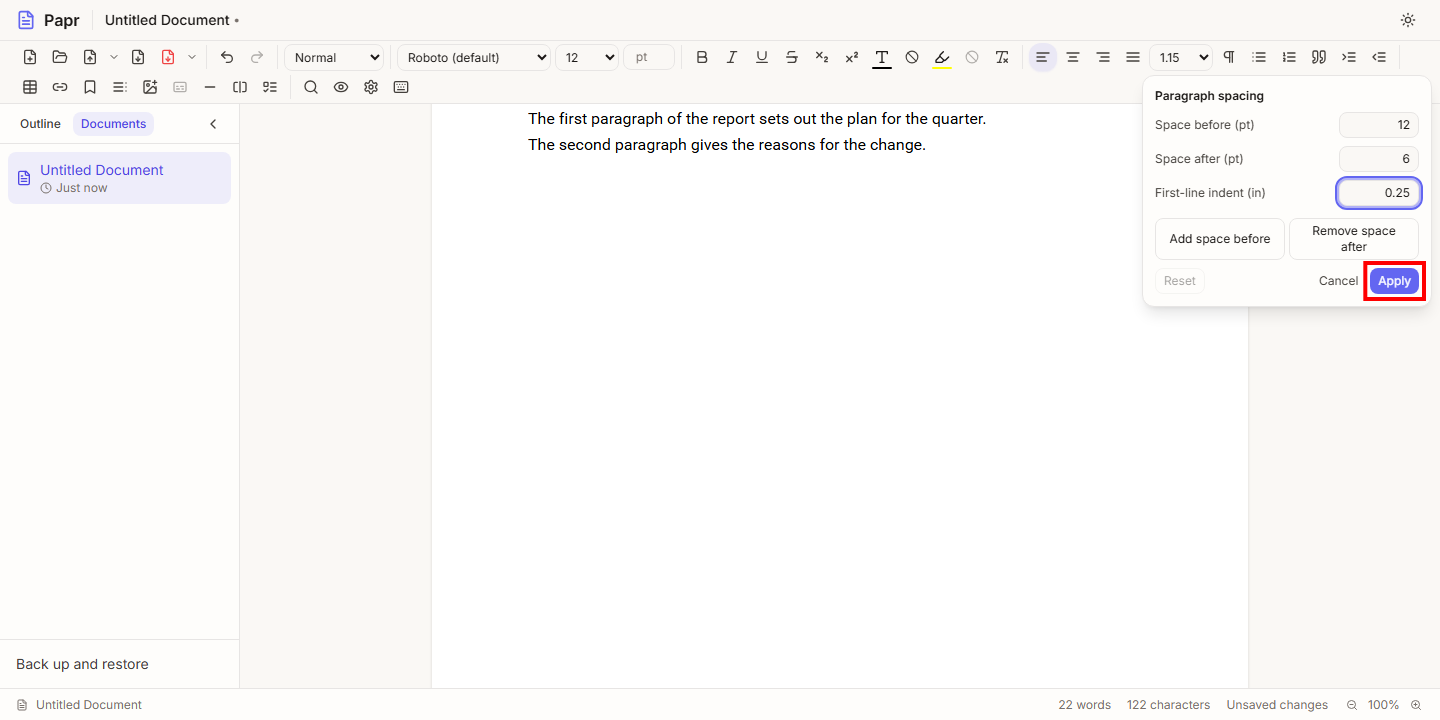1440x720 pixels.
Task: Click the Apply button
Action: [1394, 281]
